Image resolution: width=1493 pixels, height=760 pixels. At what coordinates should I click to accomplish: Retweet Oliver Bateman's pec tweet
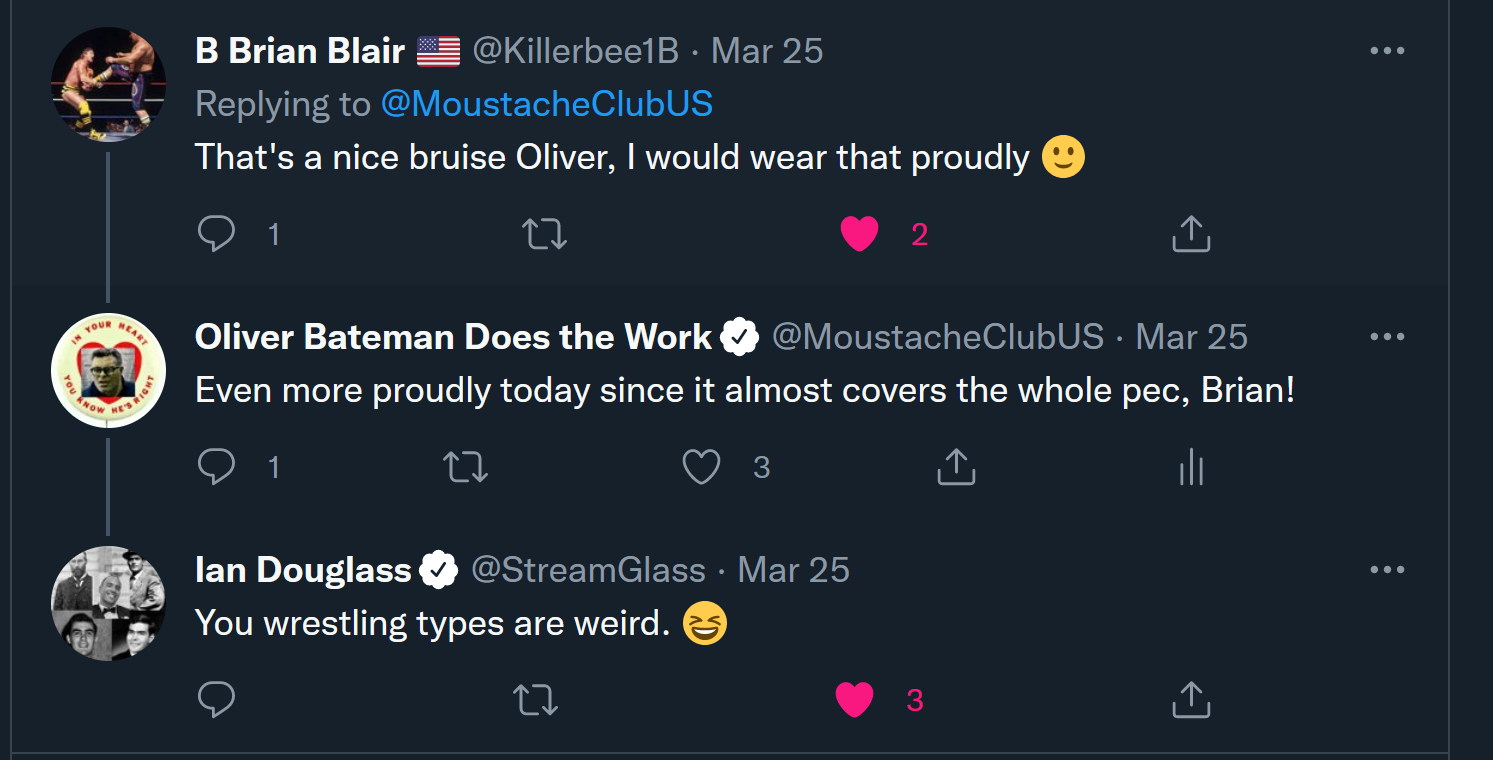[x=465, y=467]
